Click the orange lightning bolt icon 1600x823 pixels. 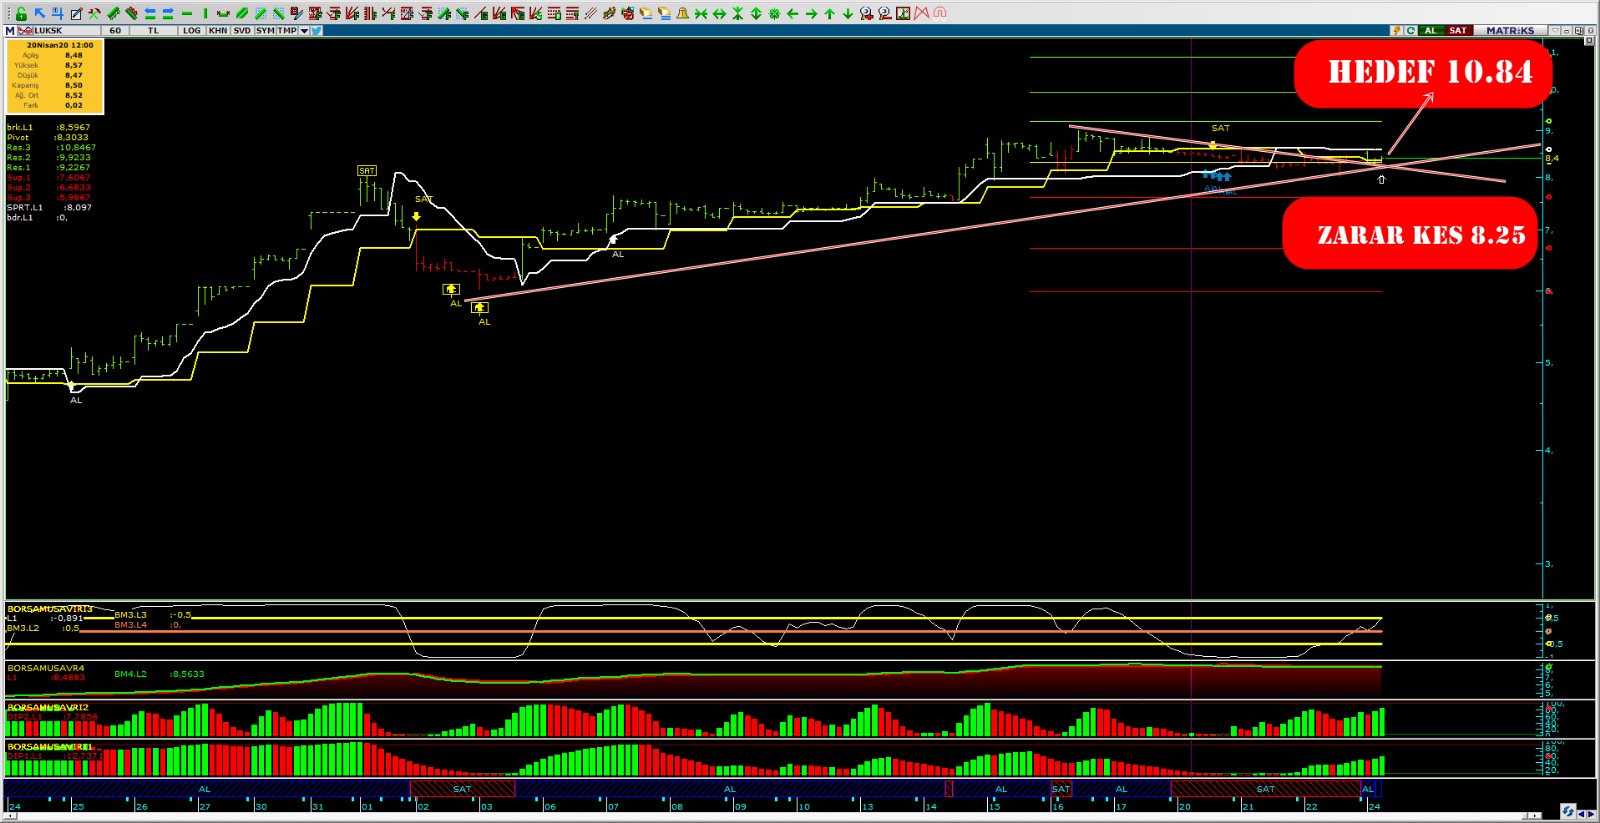1396,31
